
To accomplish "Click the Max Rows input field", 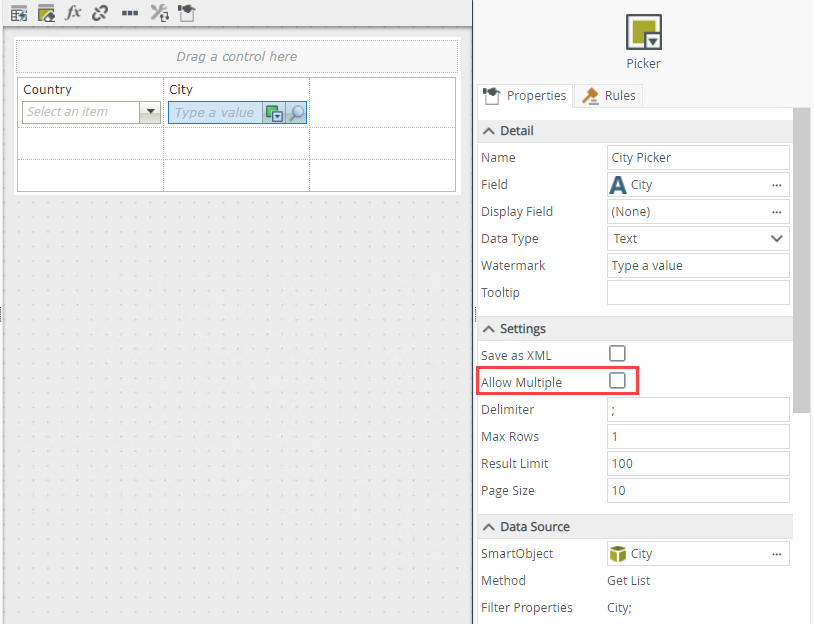I will [698, 437].
